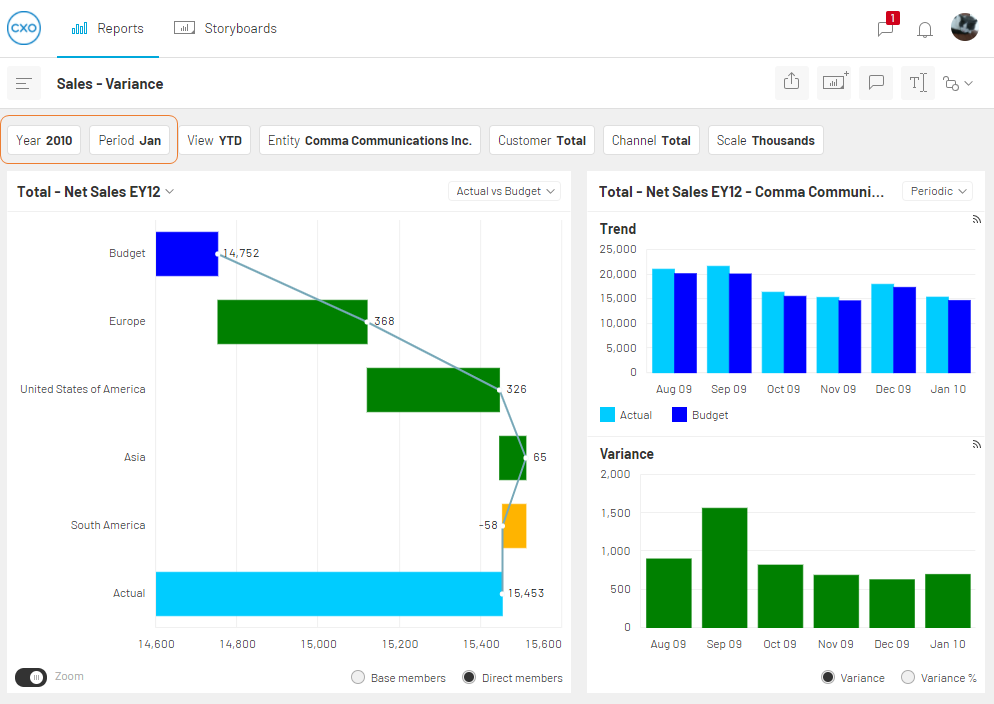Screen dimensions: 994x704
Task: Open the Actual vs Budget dropdown
Action: click(x=505, y=191)
